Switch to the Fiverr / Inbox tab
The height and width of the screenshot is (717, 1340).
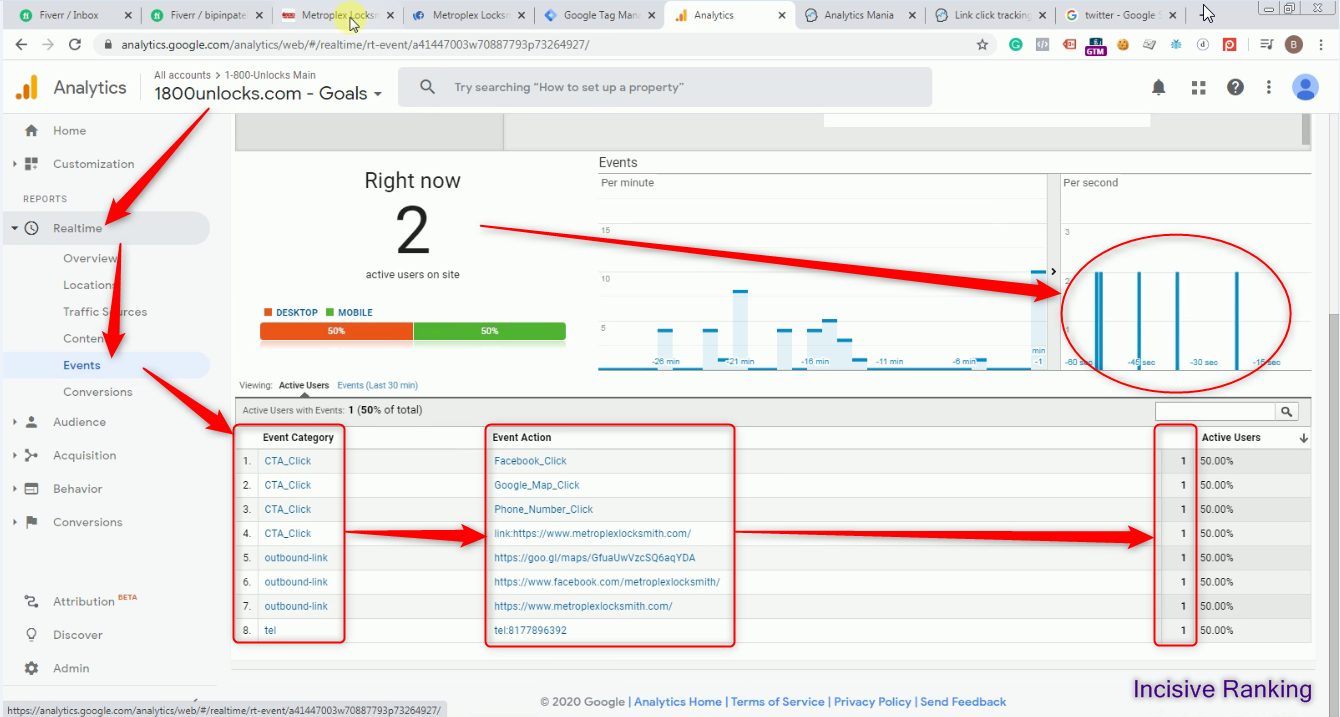tap(70, 15)
